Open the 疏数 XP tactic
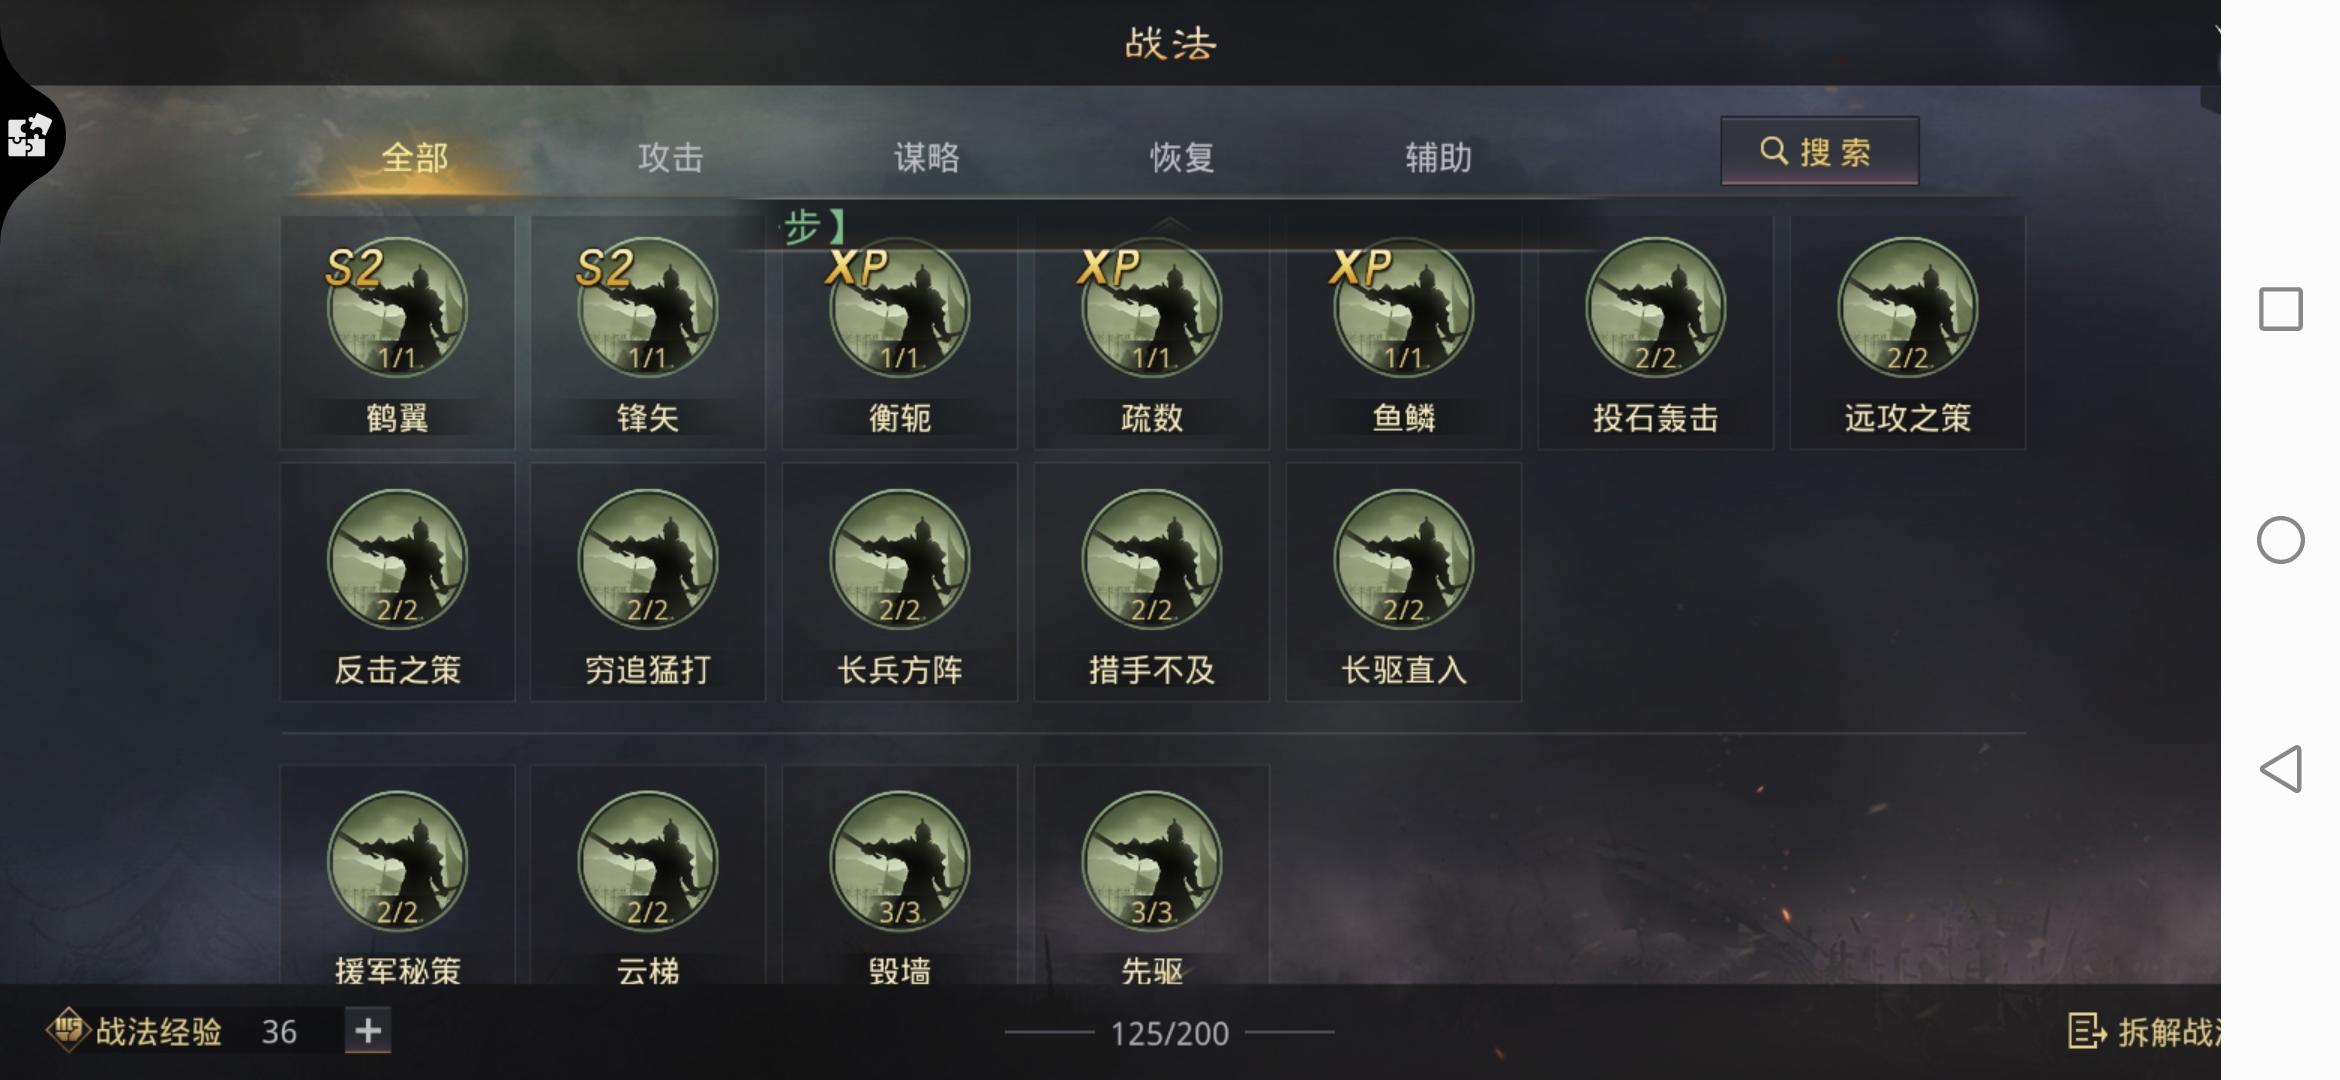The width and height of the screenshot is (2340, 1080). 1152,308
